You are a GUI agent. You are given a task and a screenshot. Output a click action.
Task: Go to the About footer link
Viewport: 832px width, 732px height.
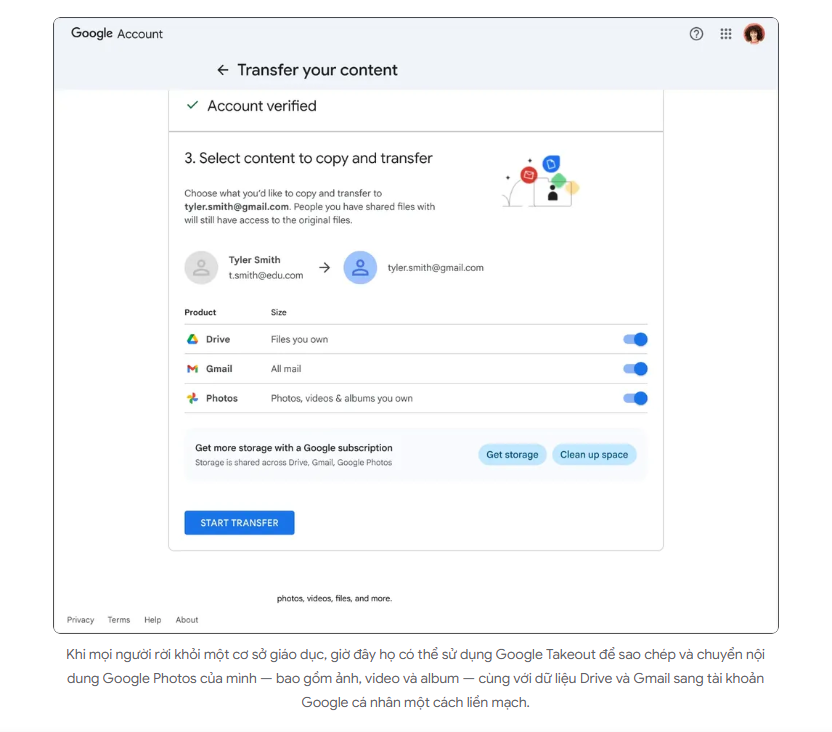pos(187,620)
